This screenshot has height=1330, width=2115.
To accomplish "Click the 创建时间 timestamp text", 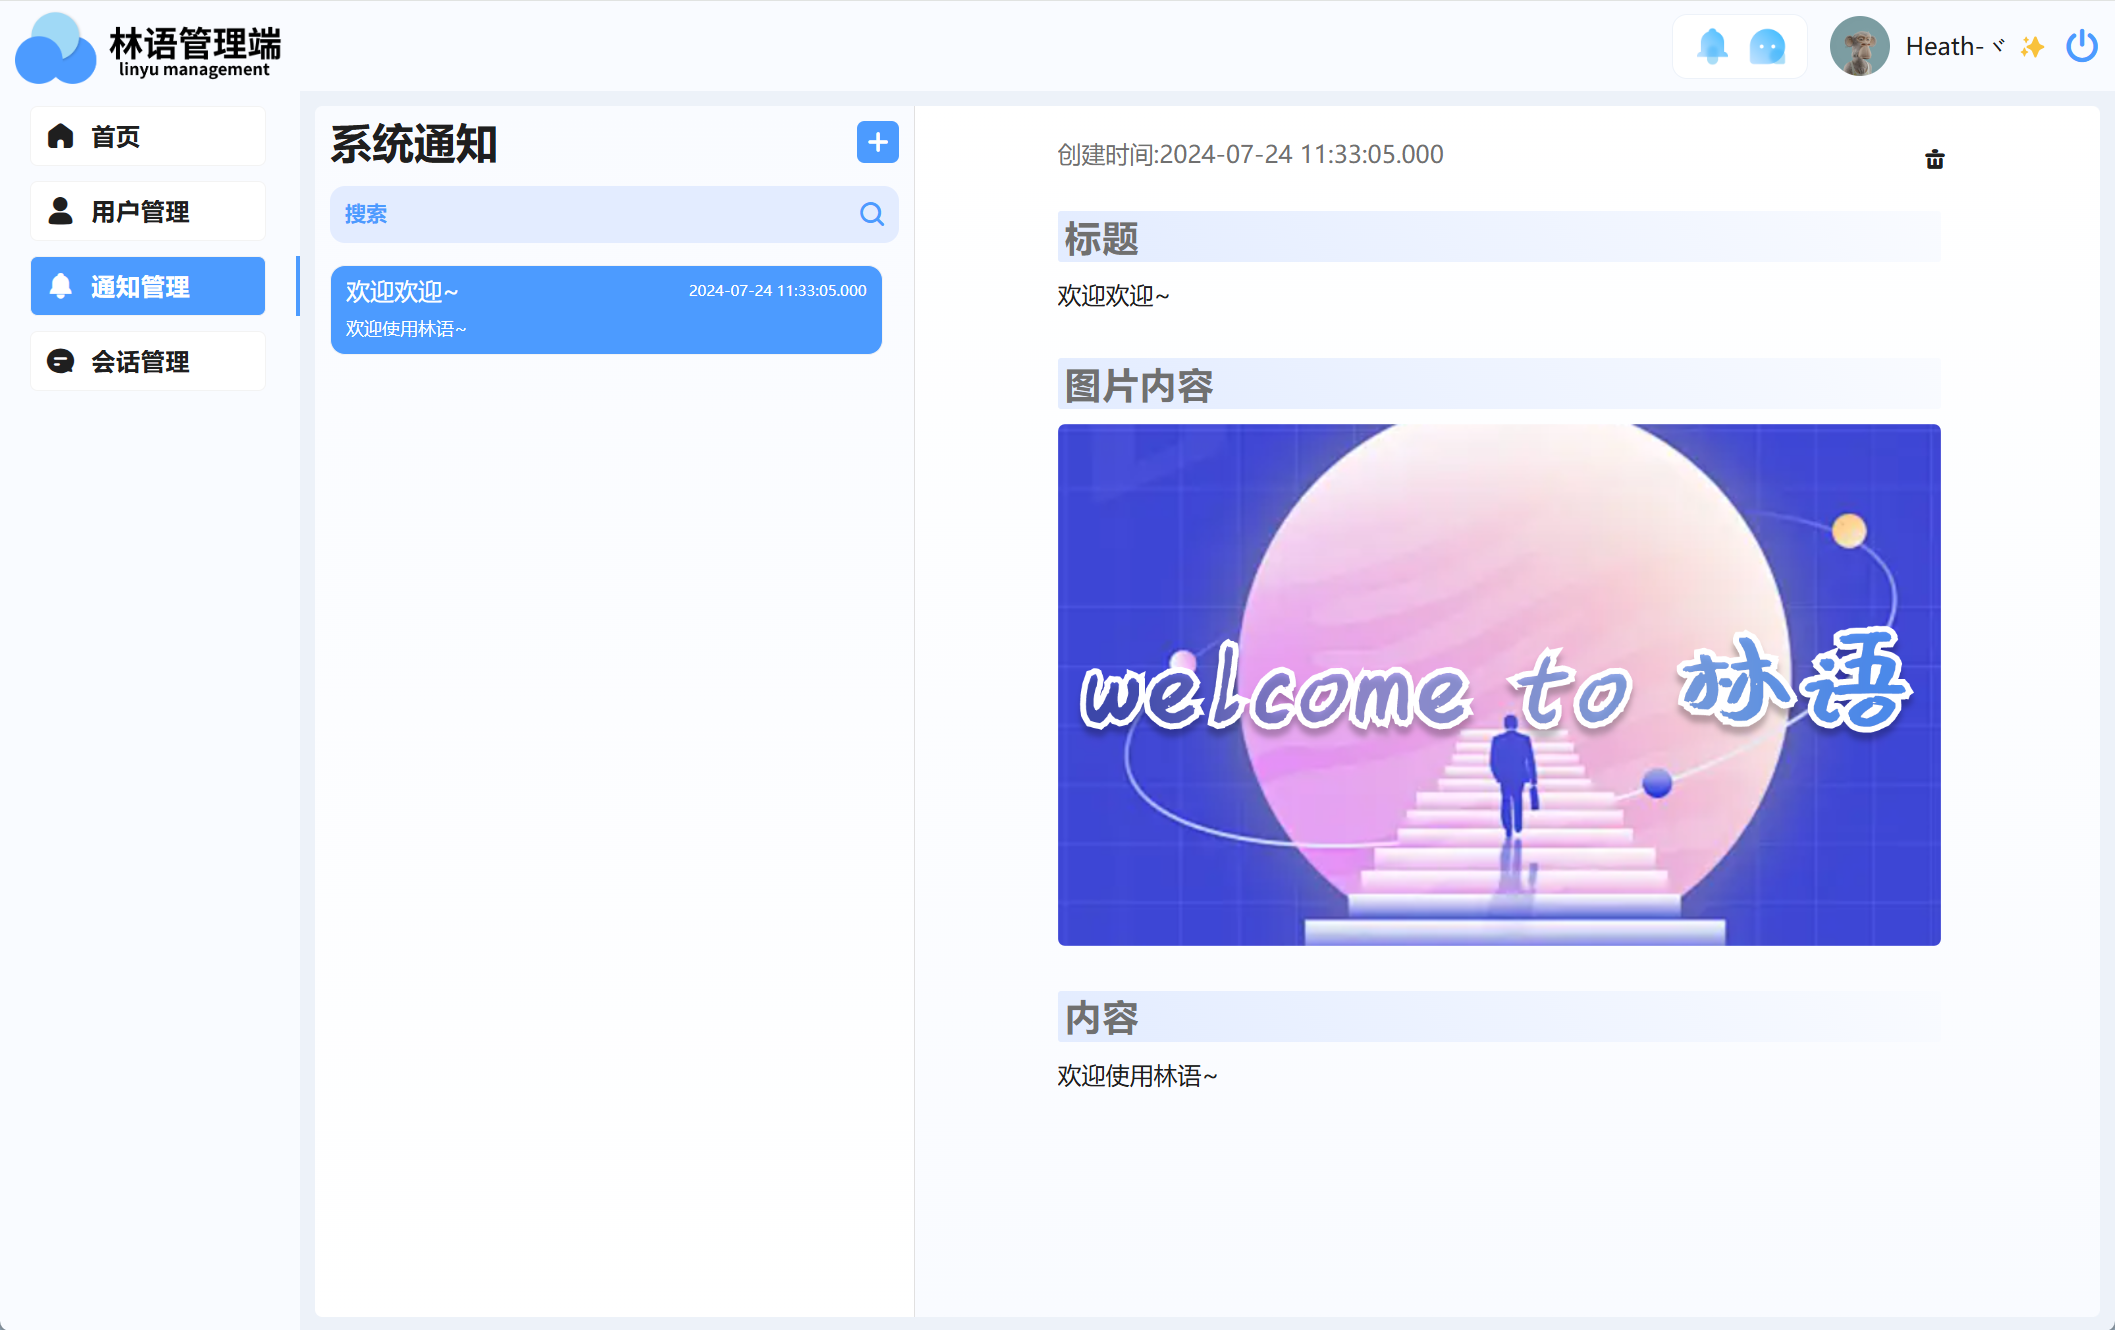I will 1250,154.
